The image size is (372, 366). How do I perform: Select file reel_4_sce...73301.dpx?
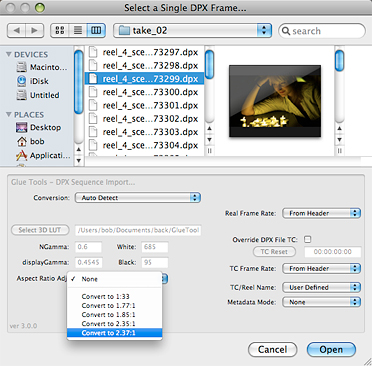coord(144,105)
